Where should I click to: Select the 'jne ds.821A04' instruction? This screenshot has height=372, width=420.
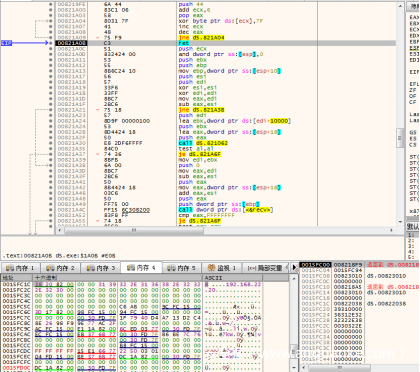point(201,38)
